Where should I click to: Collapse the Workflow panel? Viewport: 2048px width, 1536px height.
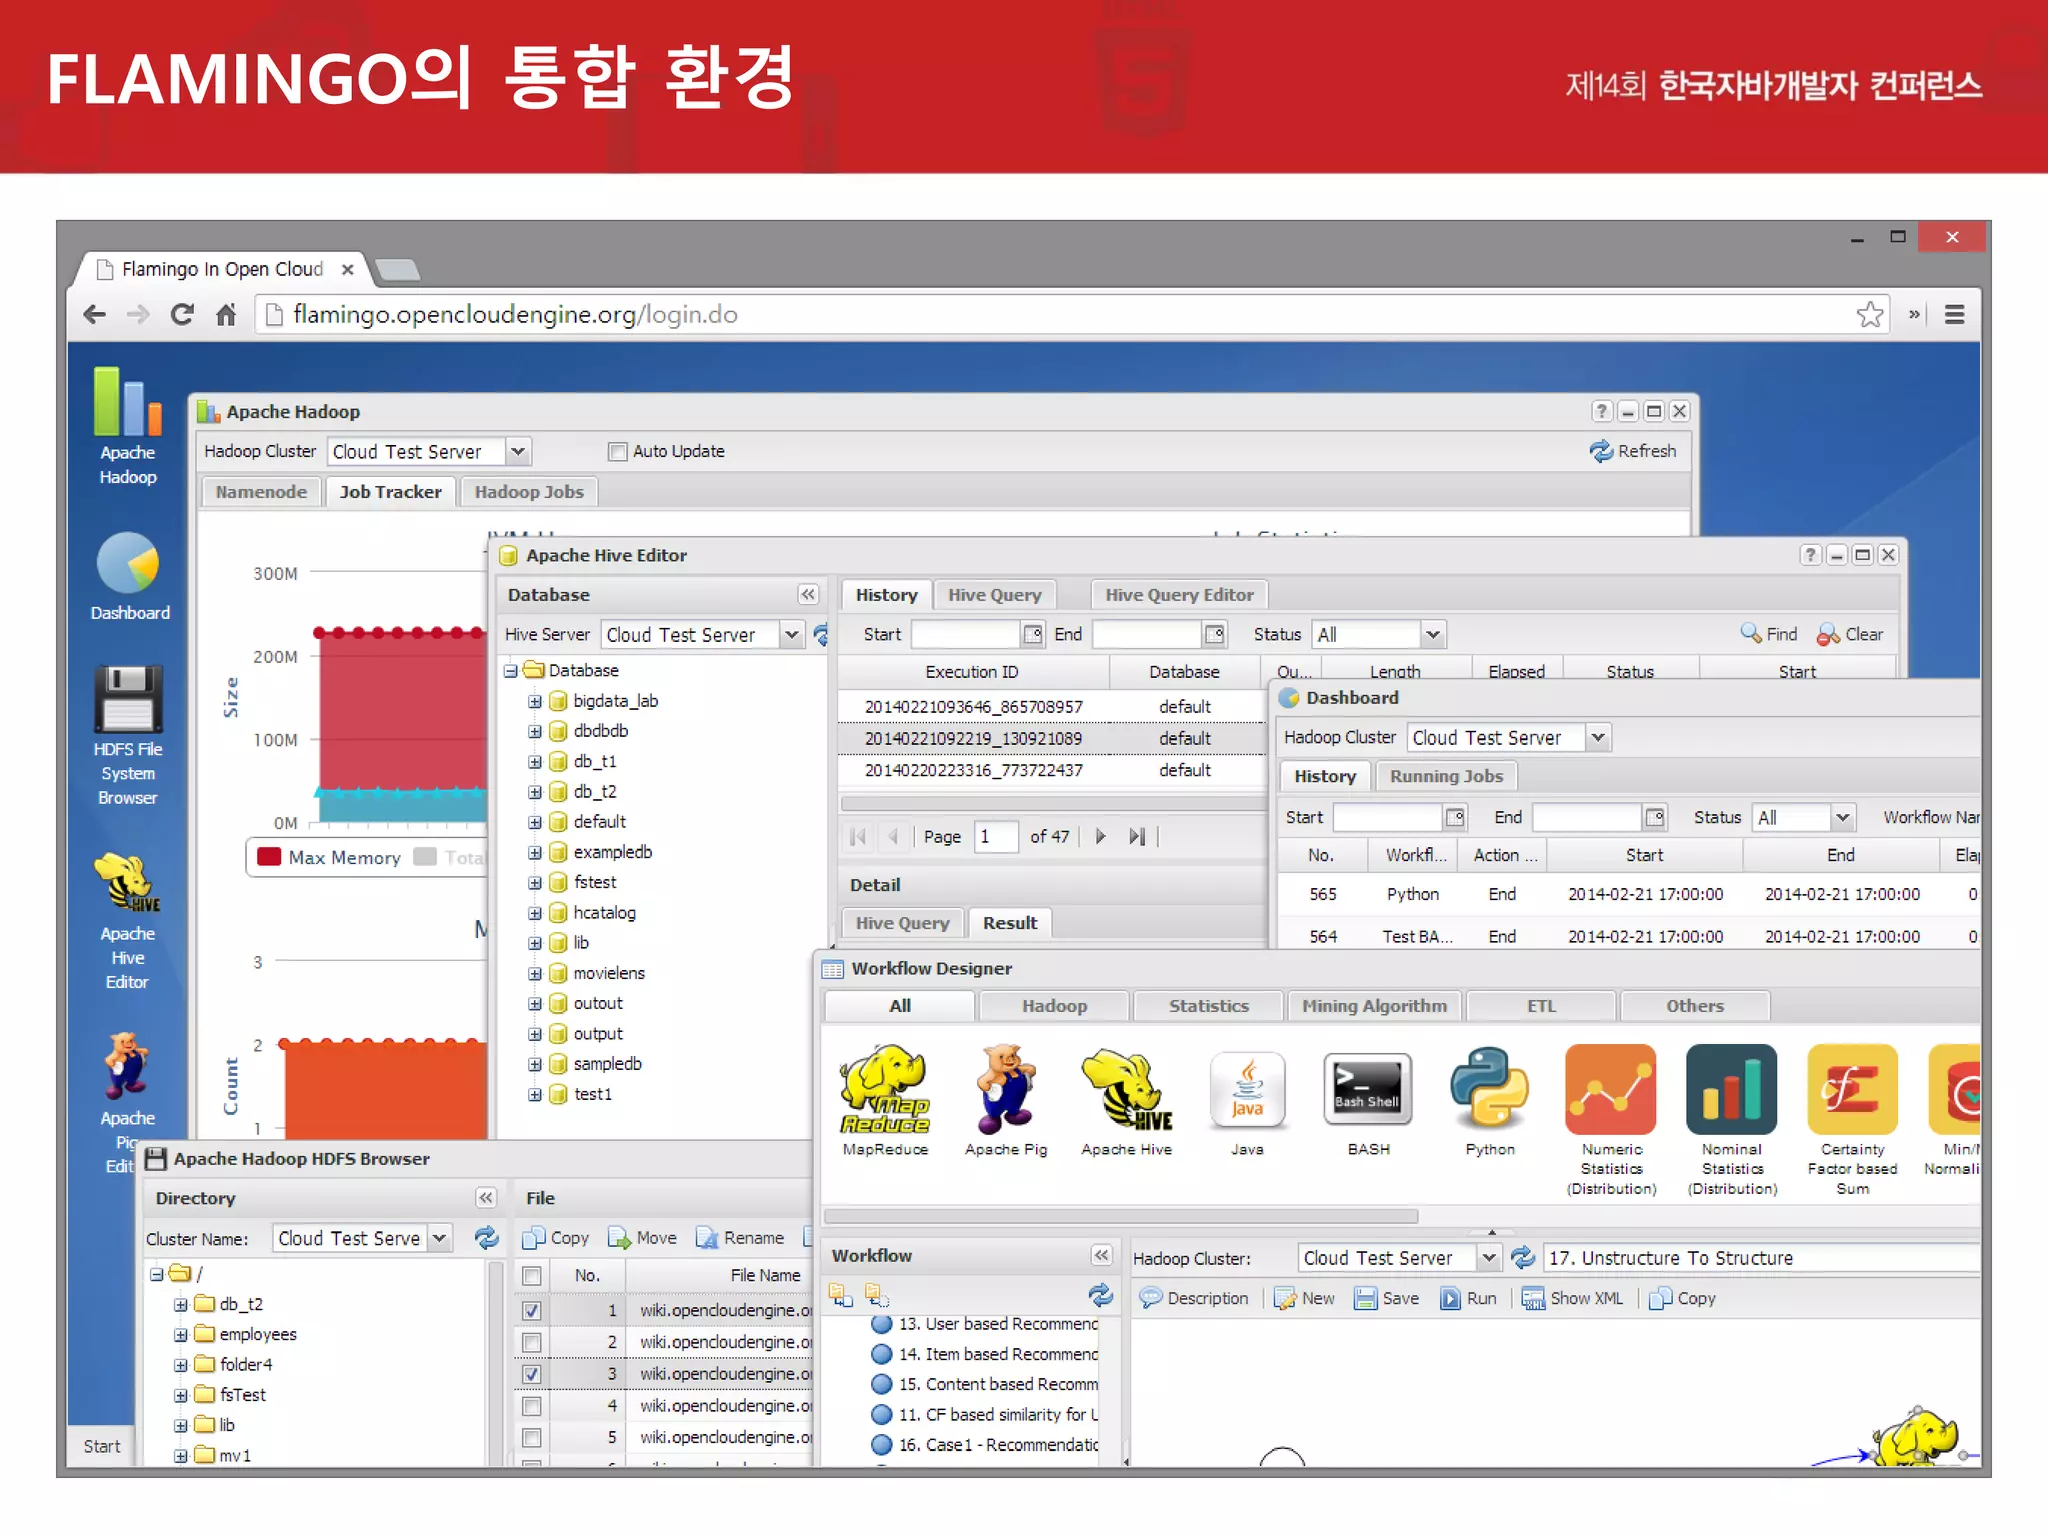coord(1101,1255)
